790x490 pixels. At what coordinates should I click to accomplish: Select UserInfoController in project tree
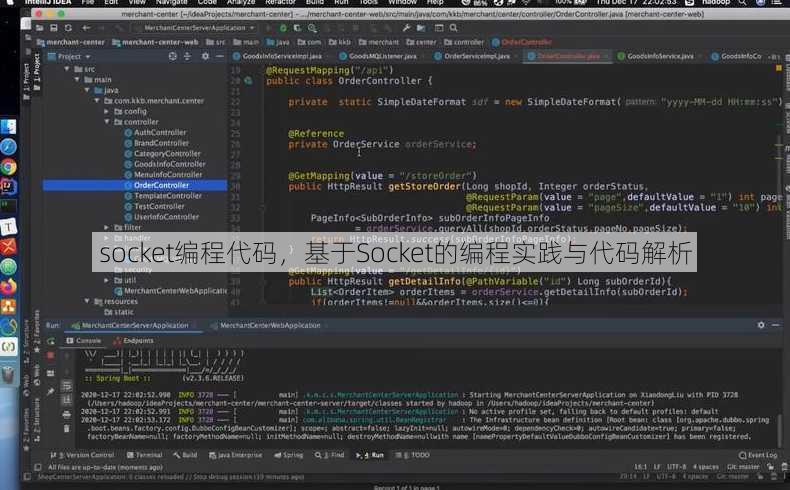(x=161, y=217)
